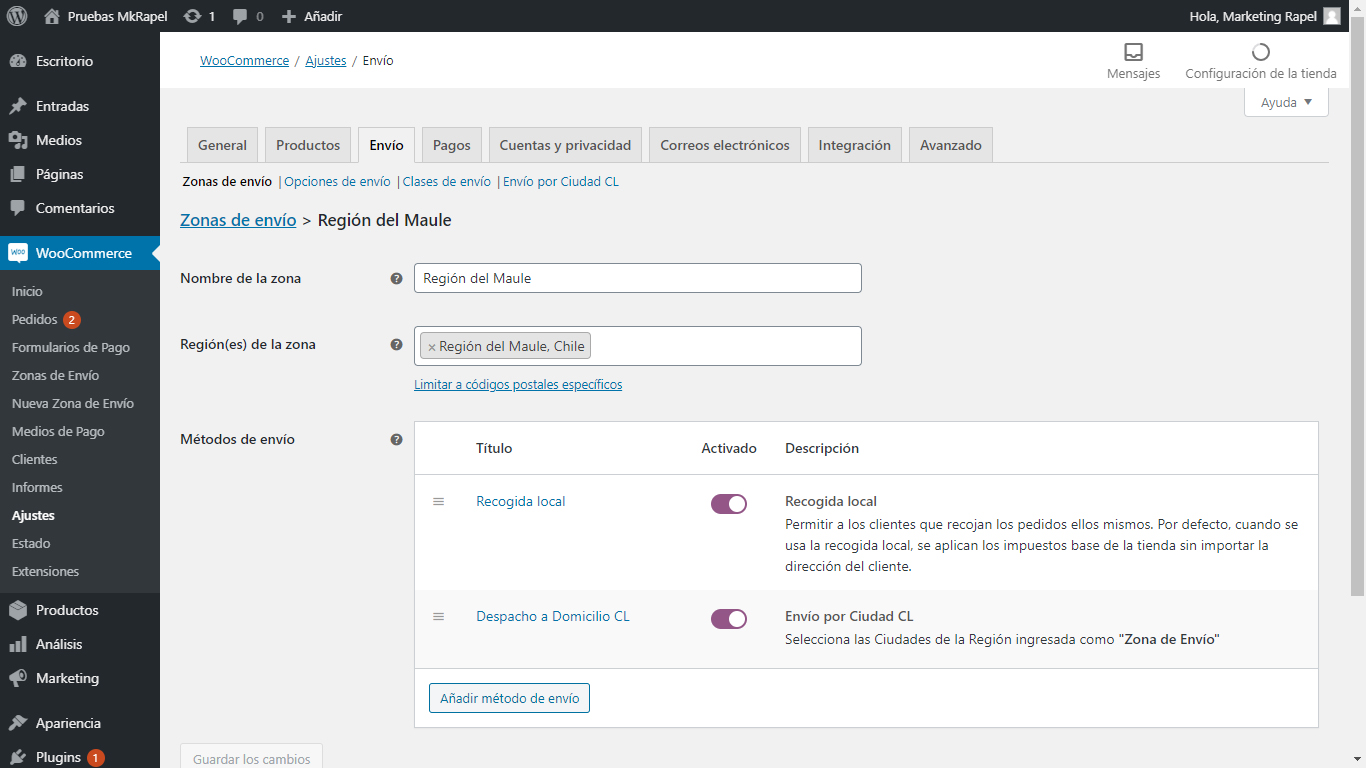
Task: Open the WordPress logo menu
Action: pyautogui.click(x=17, y=16)
